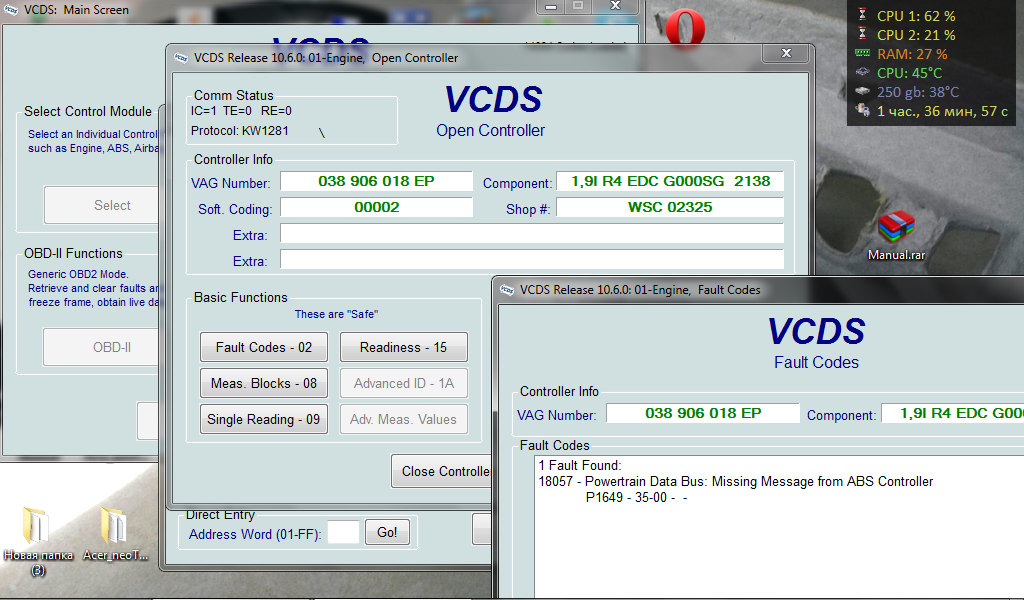Click 'Protocol: KW1281' in Comm Status
This screenshot has height=600, width=1024.
pos(240,131)
